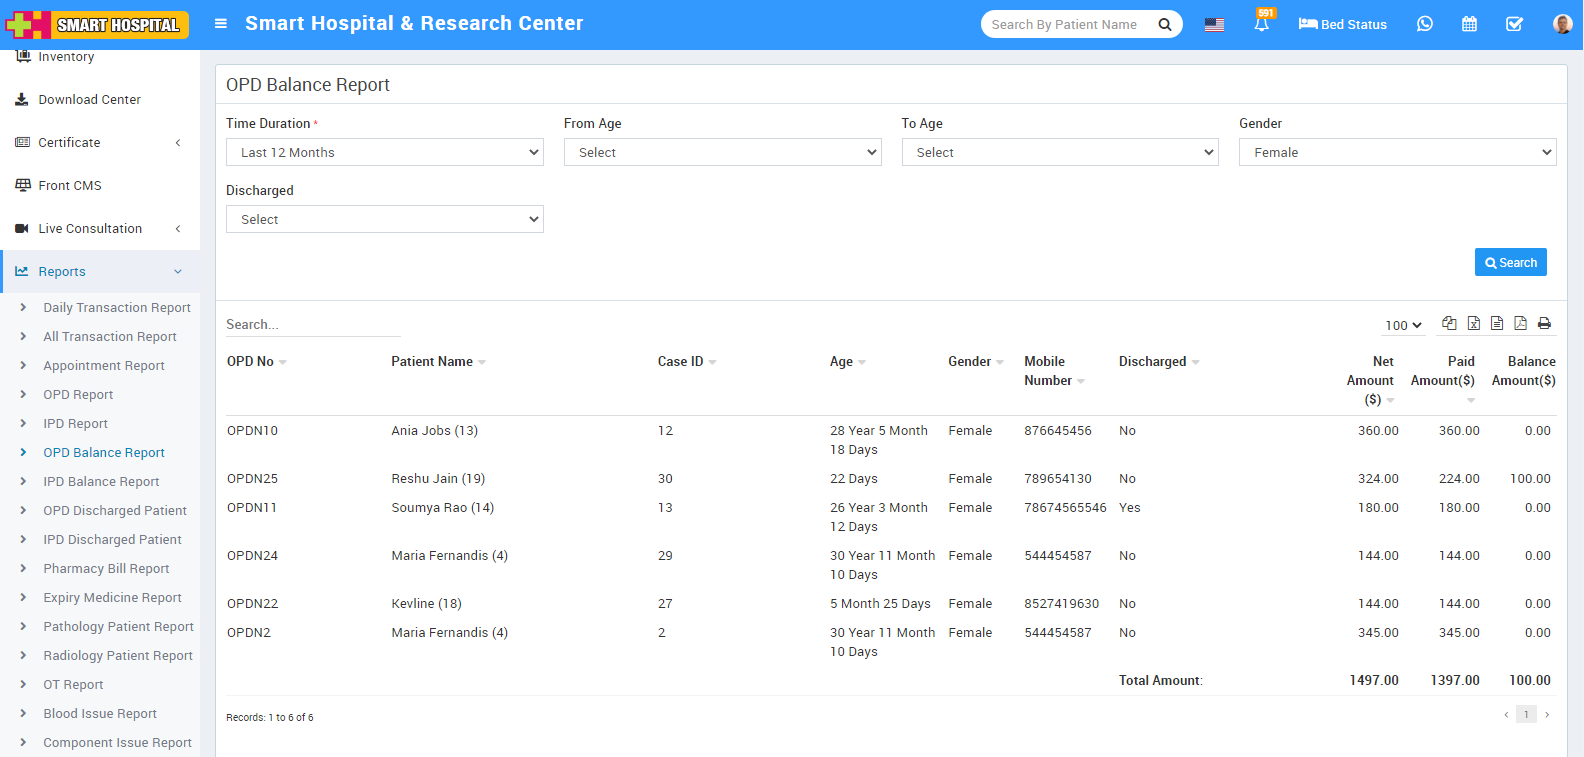Open IPD Balance Report in sidebar
Viewport: 1584px width, 757px height.
coord(101,482)
